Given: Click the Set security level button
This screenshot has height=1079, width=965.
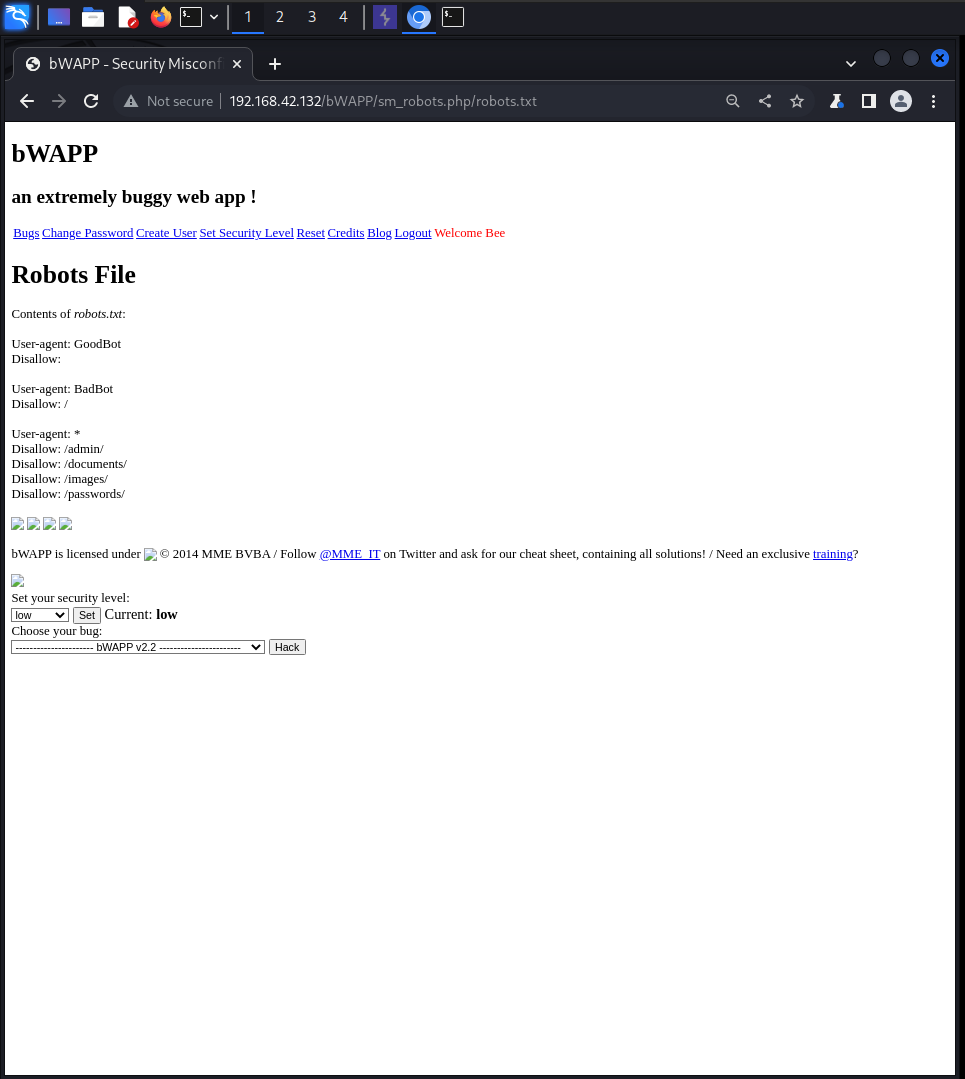Looking at the screenshot, I should click(87, 615).
